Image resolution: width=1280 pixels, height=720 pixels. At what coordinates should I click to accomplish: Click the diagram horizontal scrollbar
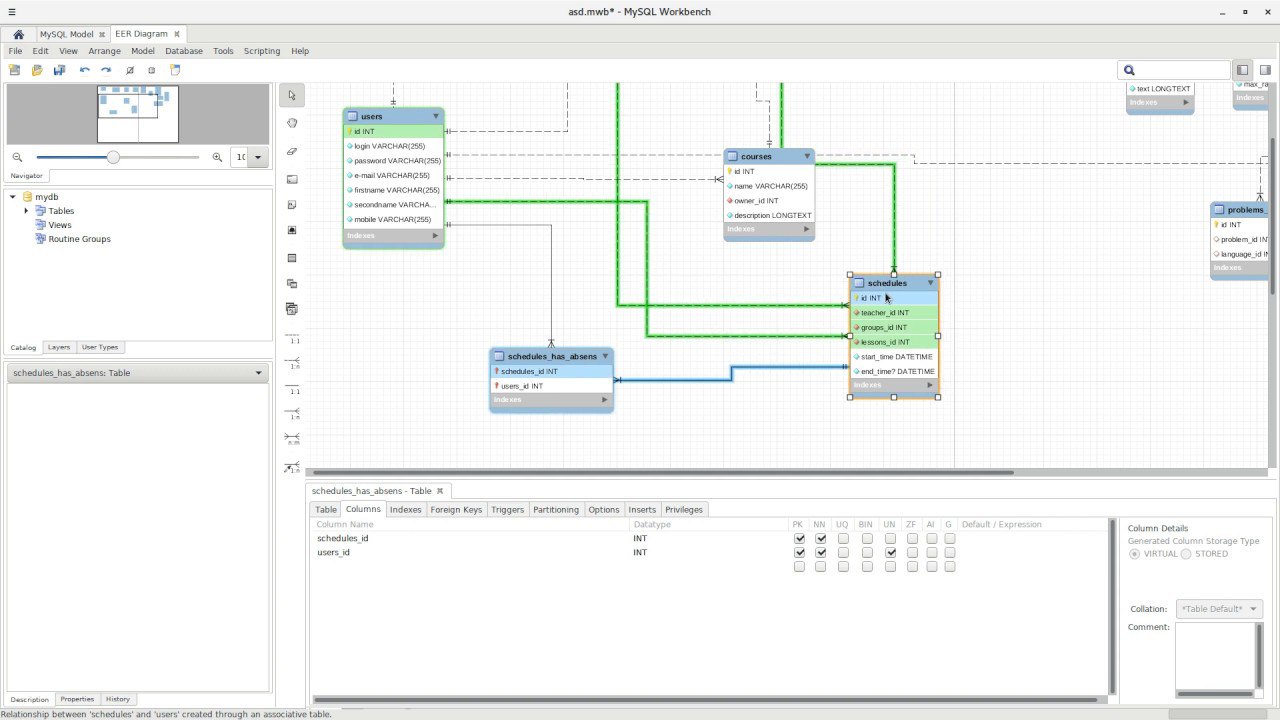tap(661, 472)
